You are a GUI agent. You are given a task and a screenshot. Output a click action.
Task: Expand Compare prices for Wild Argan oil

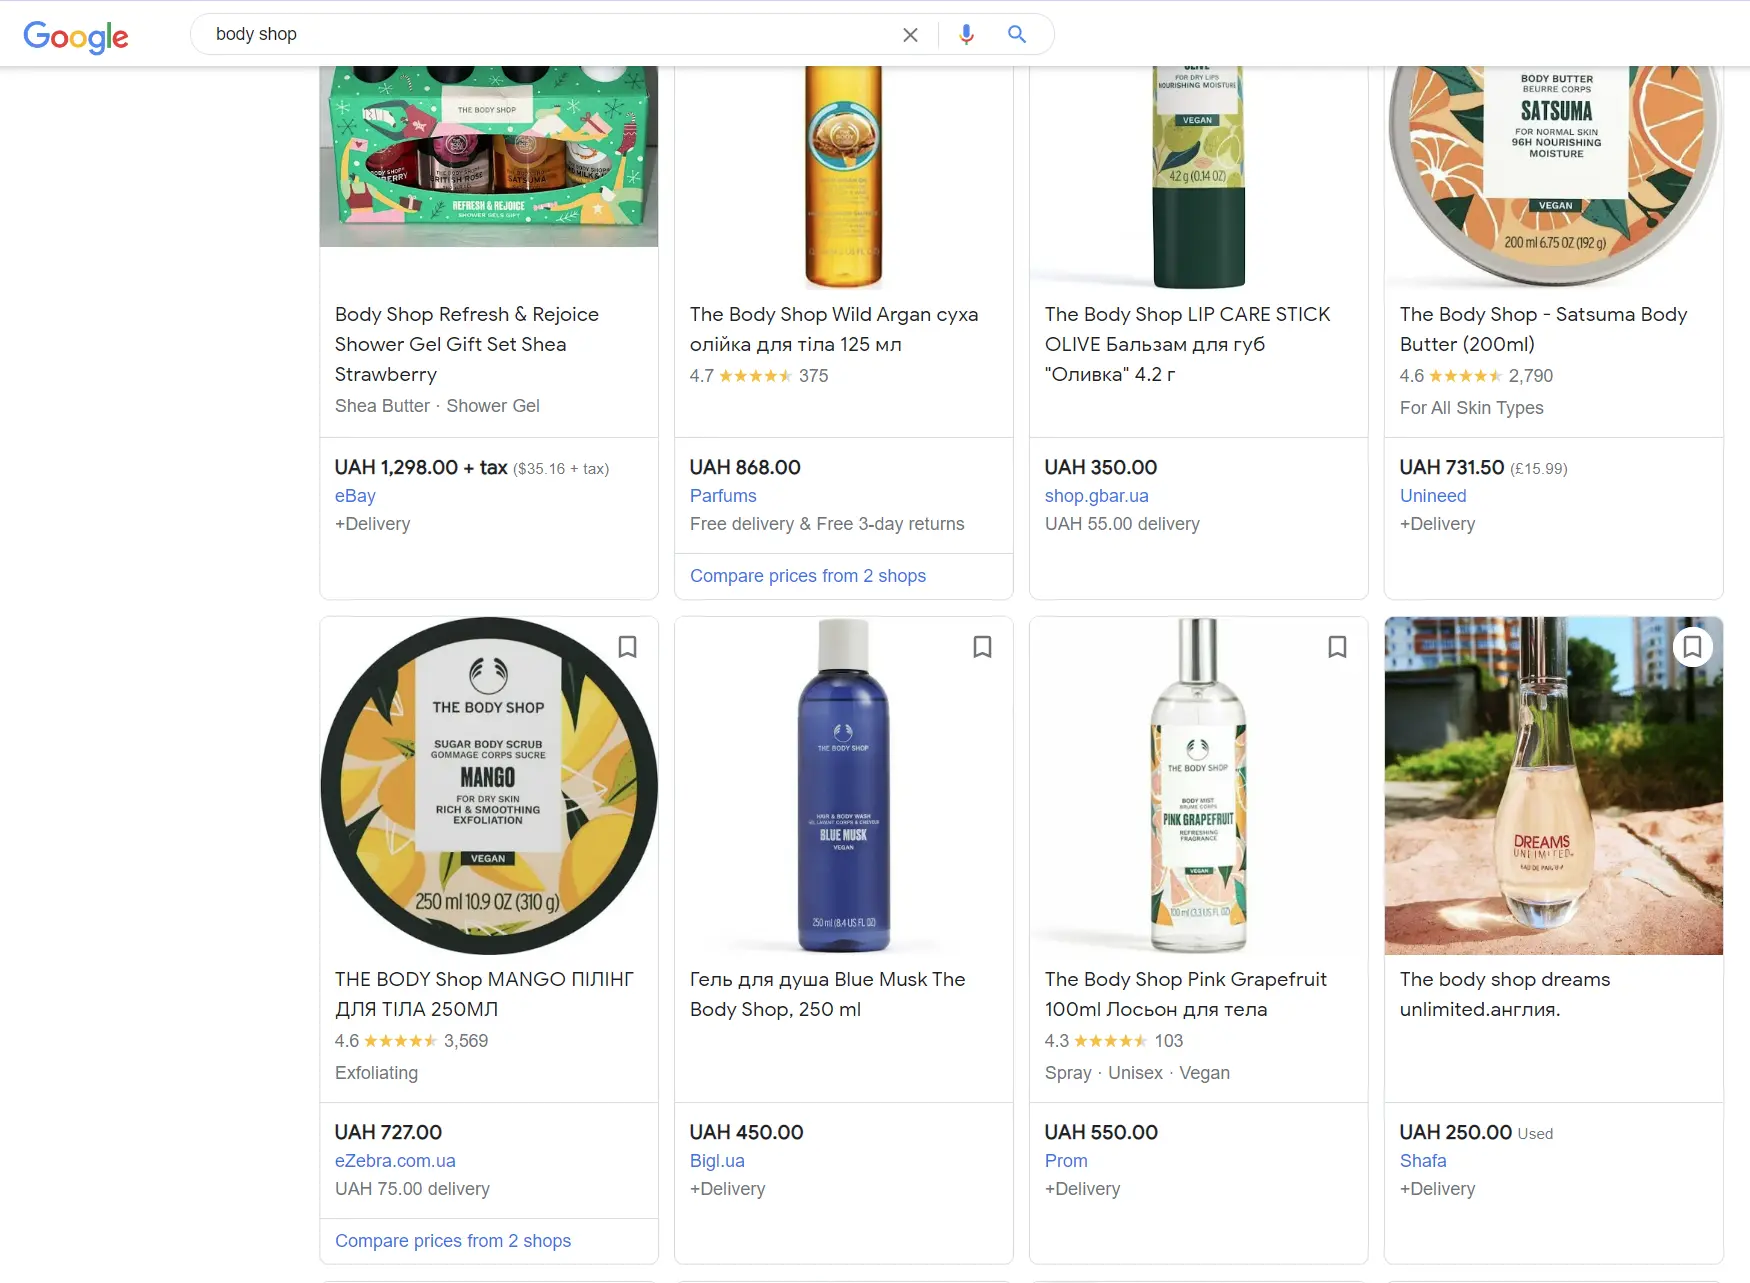pos(808,576)
